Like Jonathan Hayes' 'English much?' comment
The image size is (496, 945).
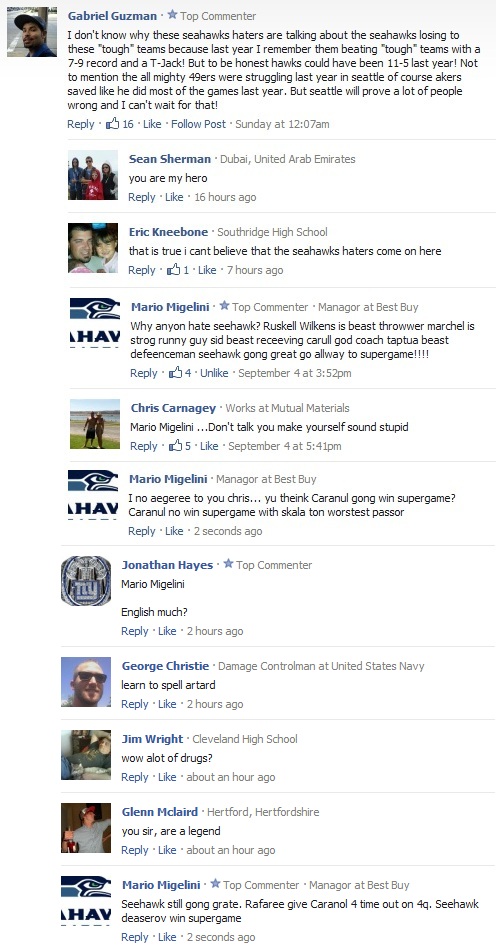coord(167,631)
